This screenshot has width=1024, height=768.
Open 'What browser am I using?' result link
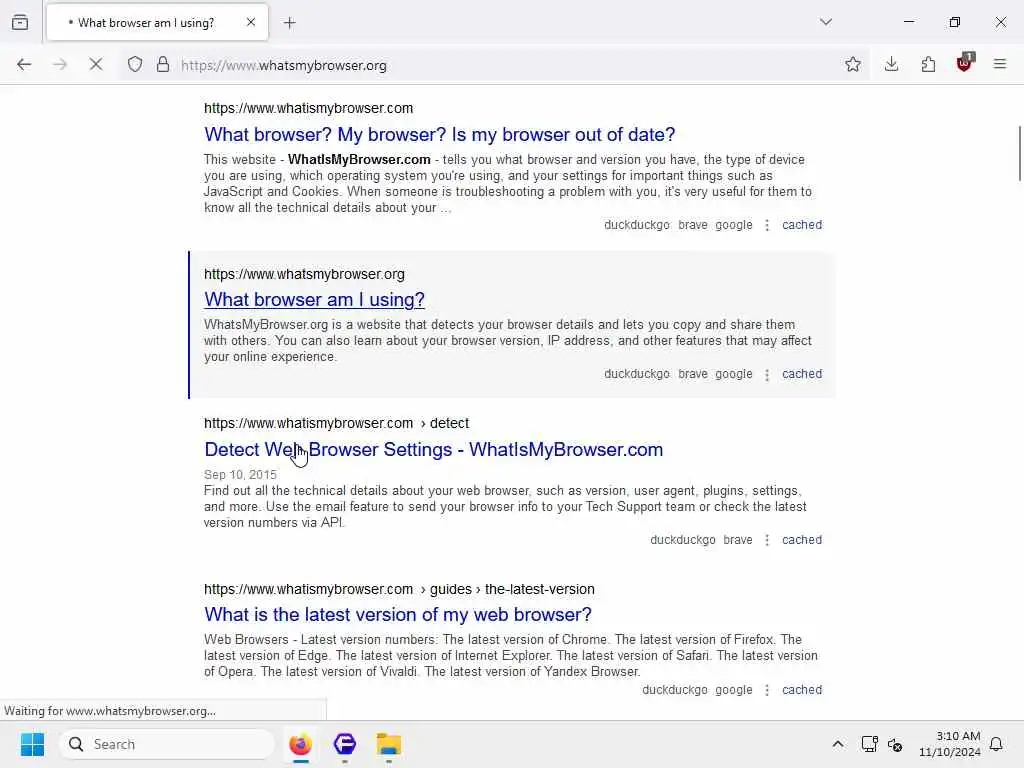(314, 300)
